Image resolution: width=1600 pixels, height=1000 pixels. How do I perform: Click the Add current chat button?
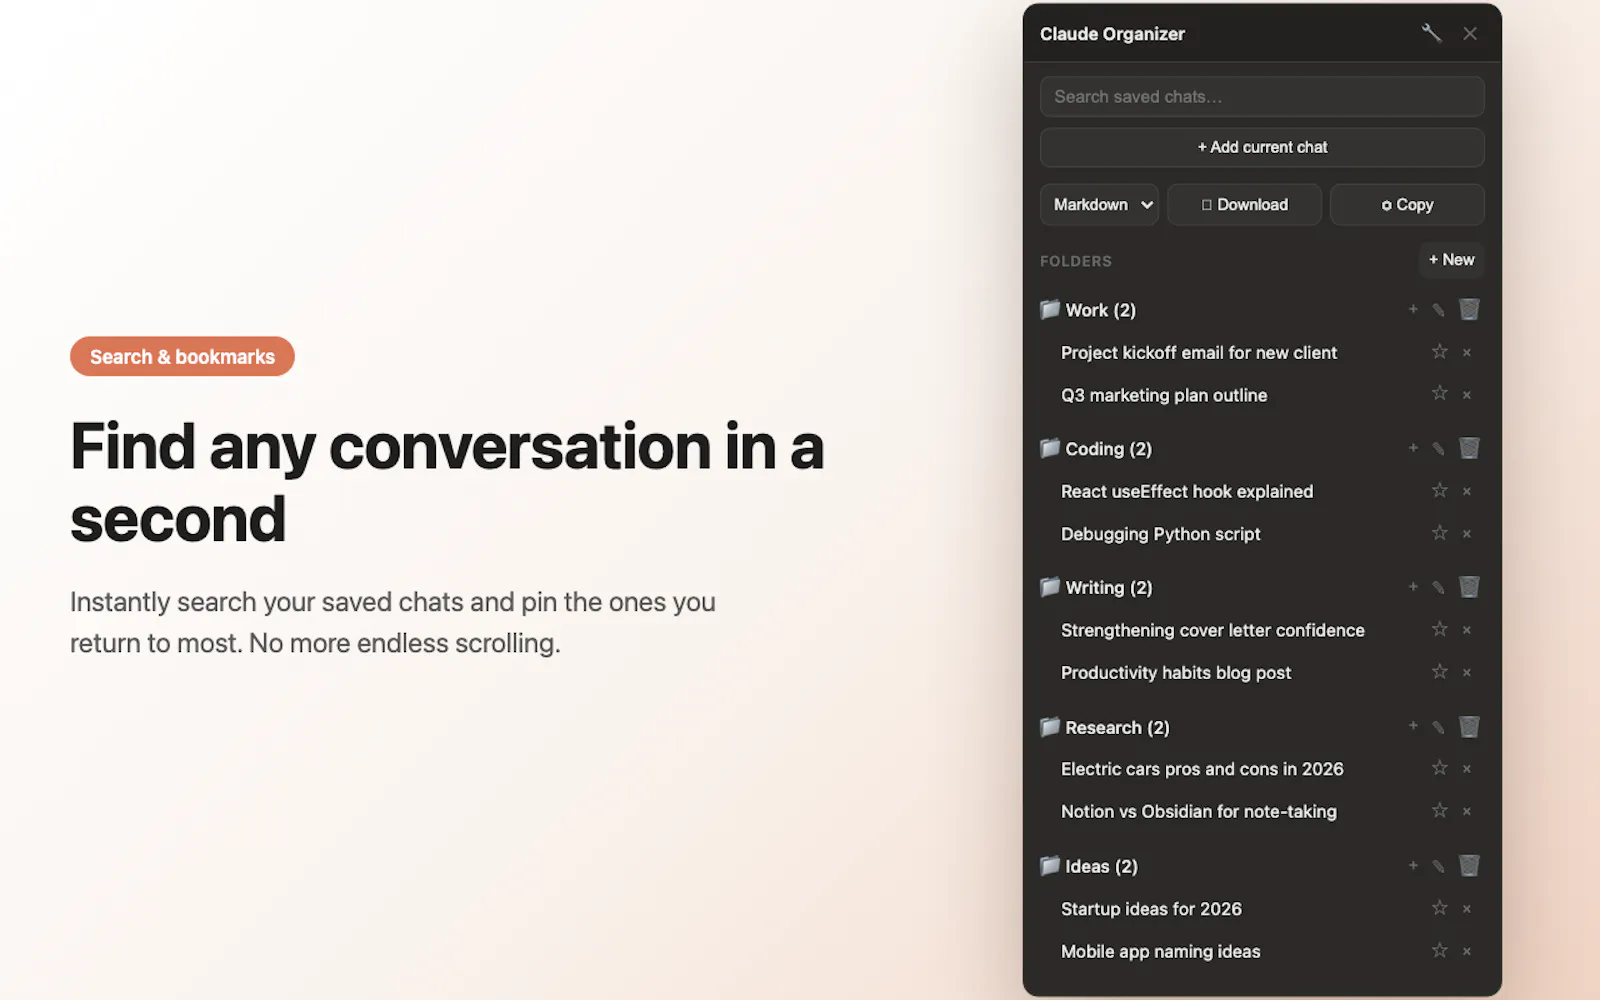coord(1262,147)
